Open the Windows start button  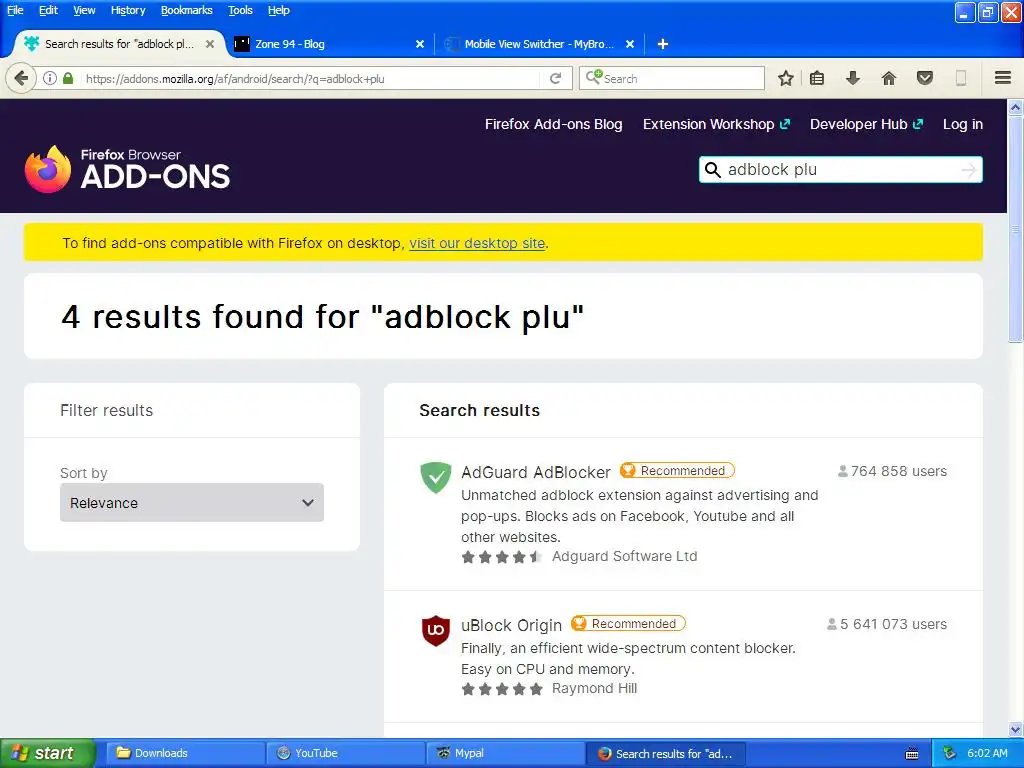click(x=47, y=753)
